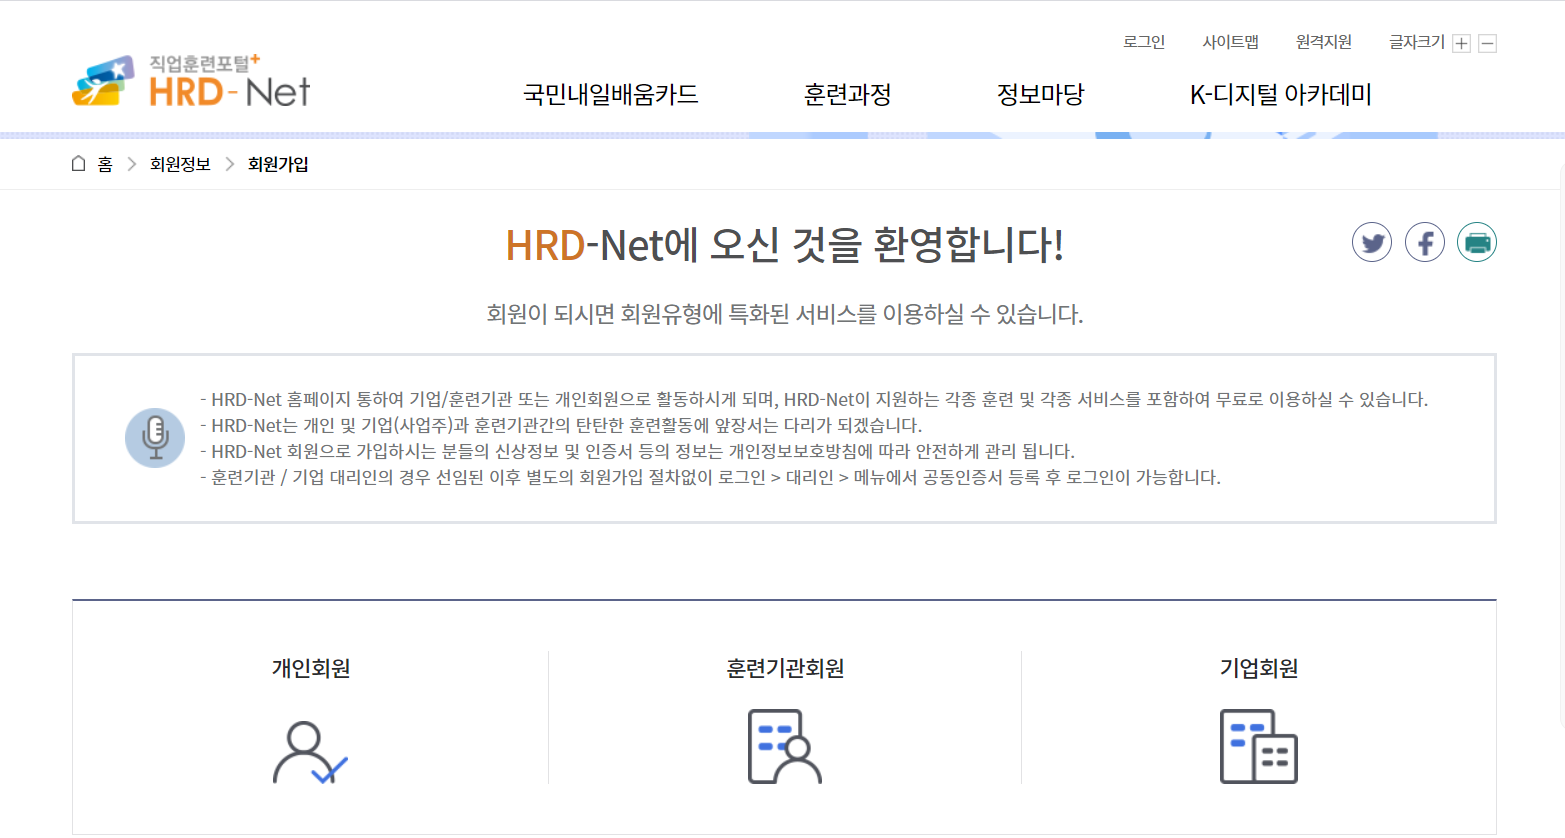Click the 글자크기 label
The width and height of the screenshot is (1565, 838).
[x=1417, y=42]
